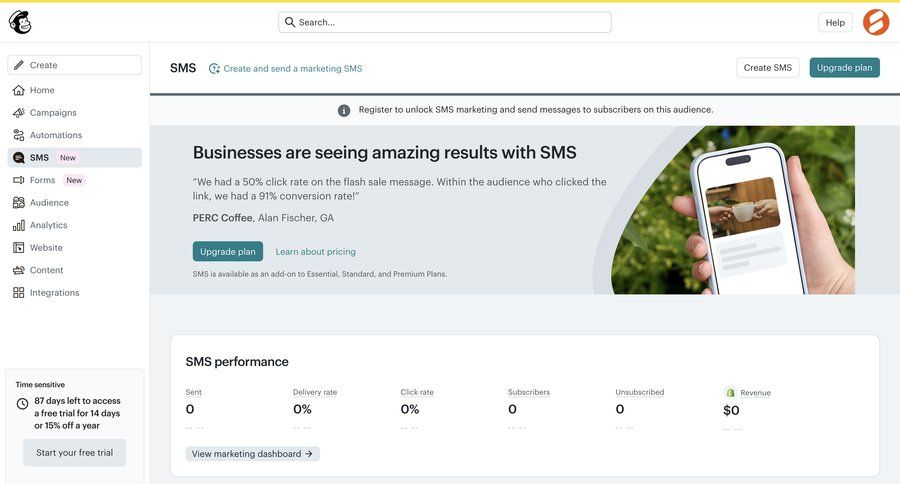Image resolution: width=900 pixels, height=484 pixels.
Task: Click the Create pencil icon
Action: (x=19, y=65)
